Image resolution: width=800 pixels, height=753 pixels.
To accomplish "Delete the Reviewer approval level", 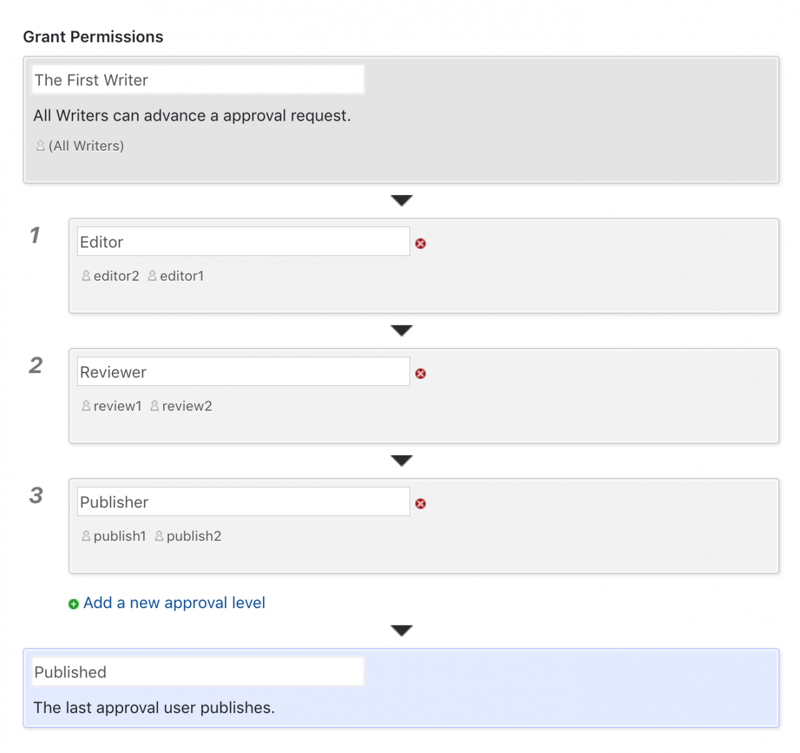I will 420,373.
